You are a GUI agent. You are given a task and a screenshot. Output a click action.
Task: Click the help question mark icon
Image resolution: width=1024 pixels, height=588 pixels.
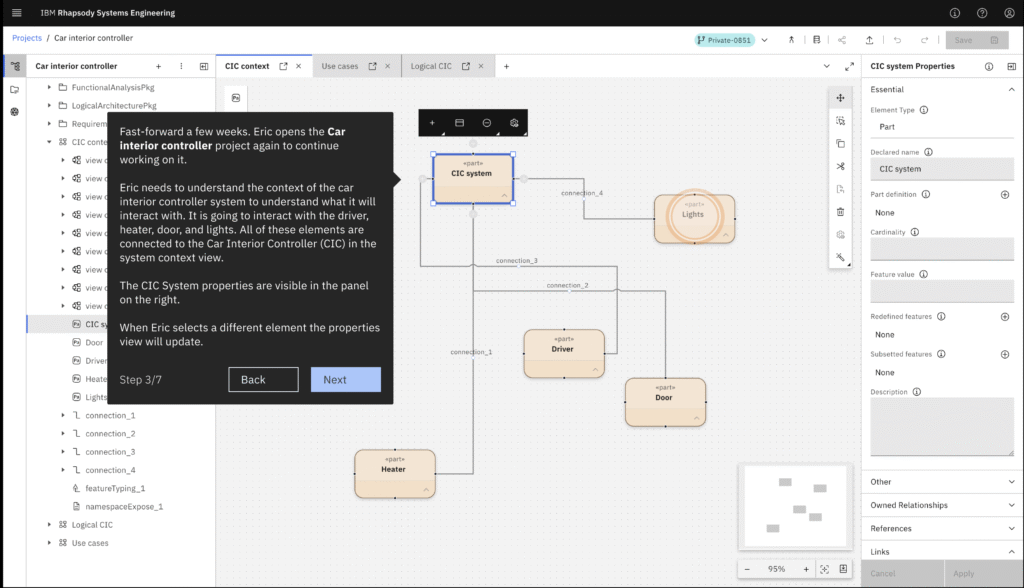pyautogui.click(x=982, y=12)
